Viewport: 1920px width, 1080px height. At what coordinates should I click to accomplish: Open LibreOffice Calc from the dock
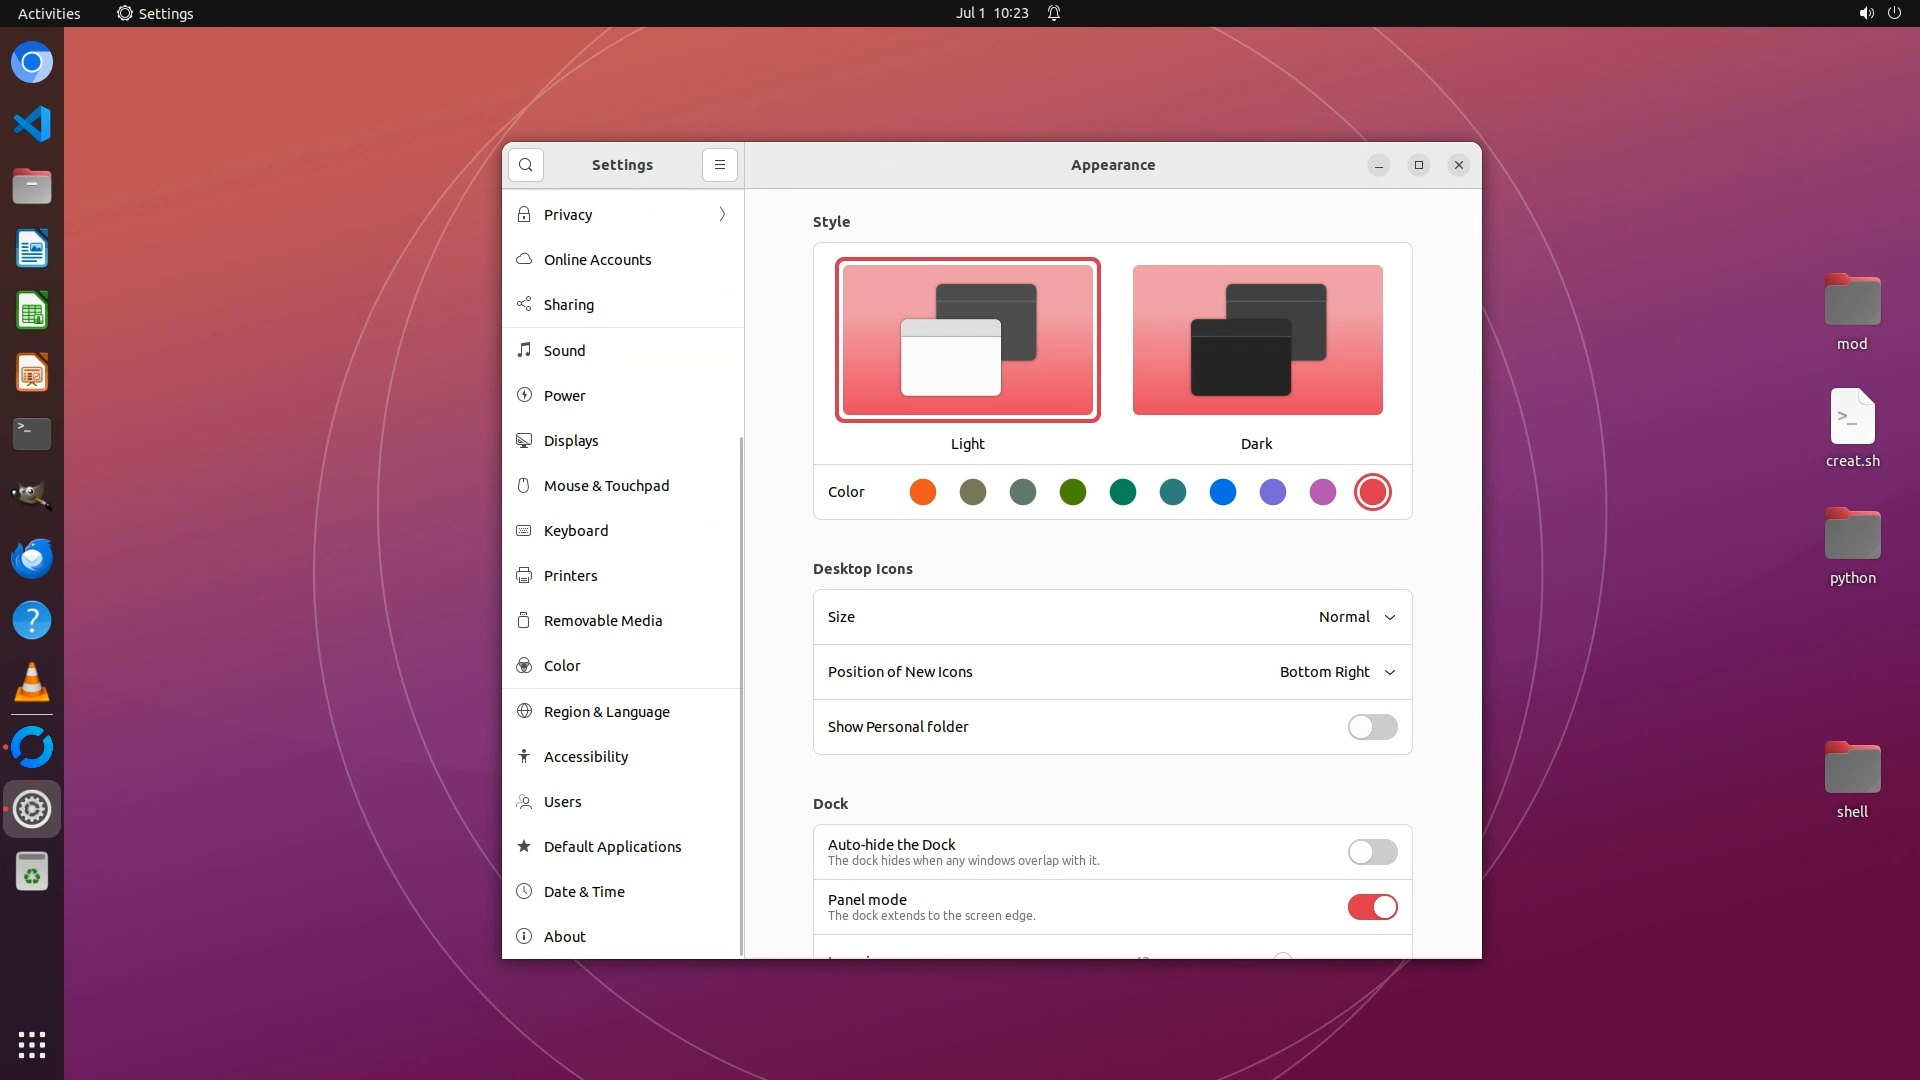(32, 311)
